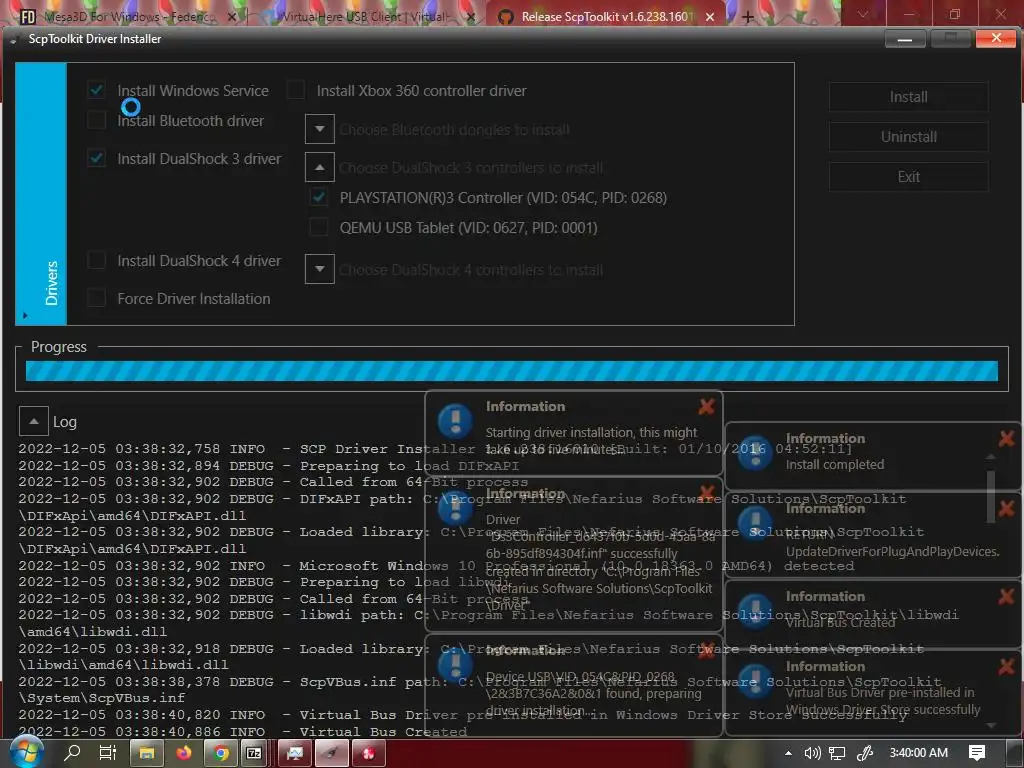Open 7-Zip from the taskbar
1024x768 pixels.
point(253,753)
